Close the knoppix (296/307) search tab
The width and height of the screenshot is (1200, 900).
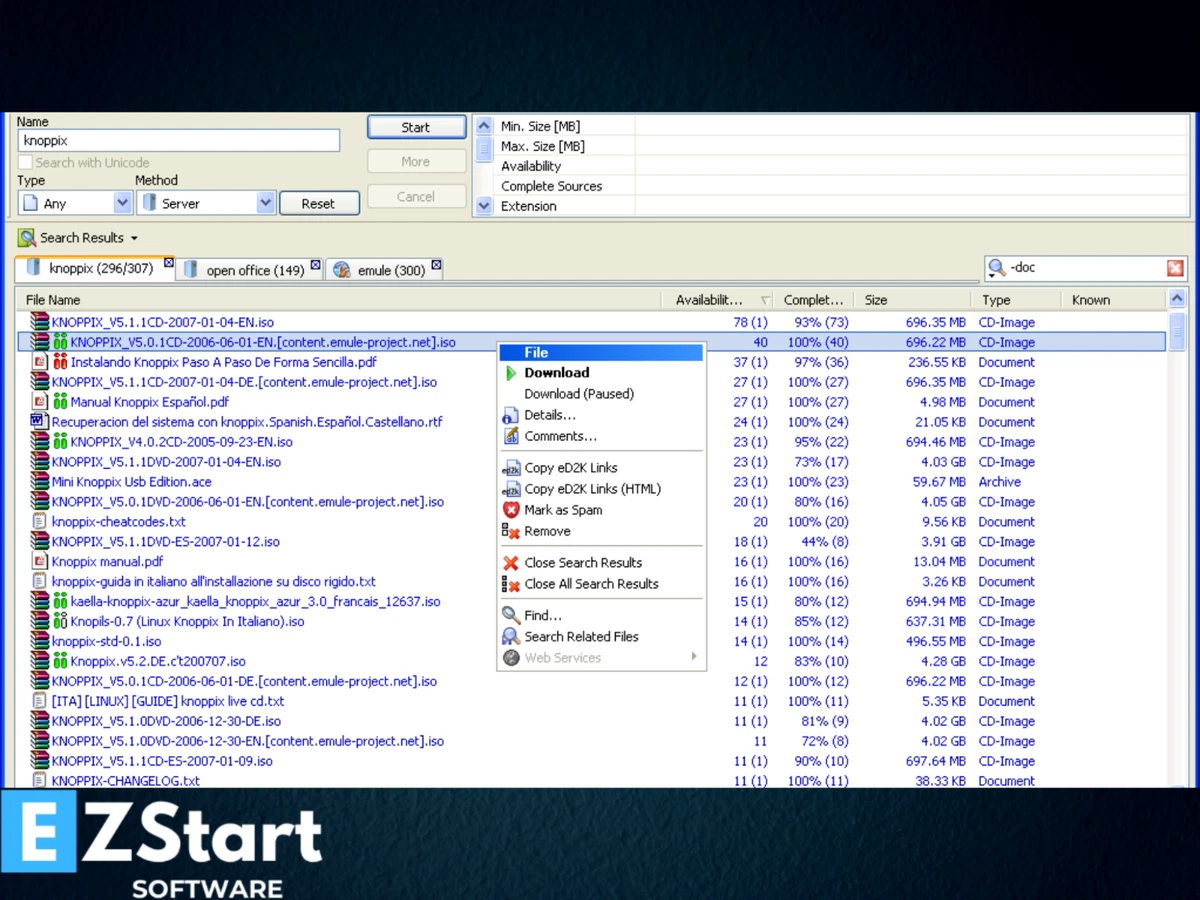click(x=168, y=264)
